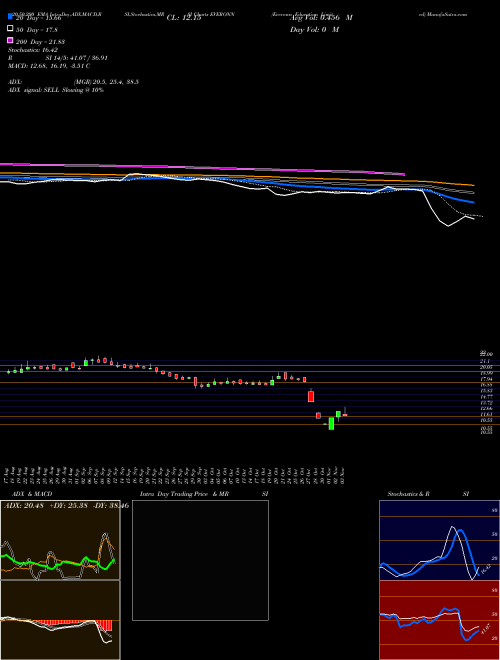The image size is (500, 660).
Task: Click the last candlestick on the price chart
Action: (345, 415)
